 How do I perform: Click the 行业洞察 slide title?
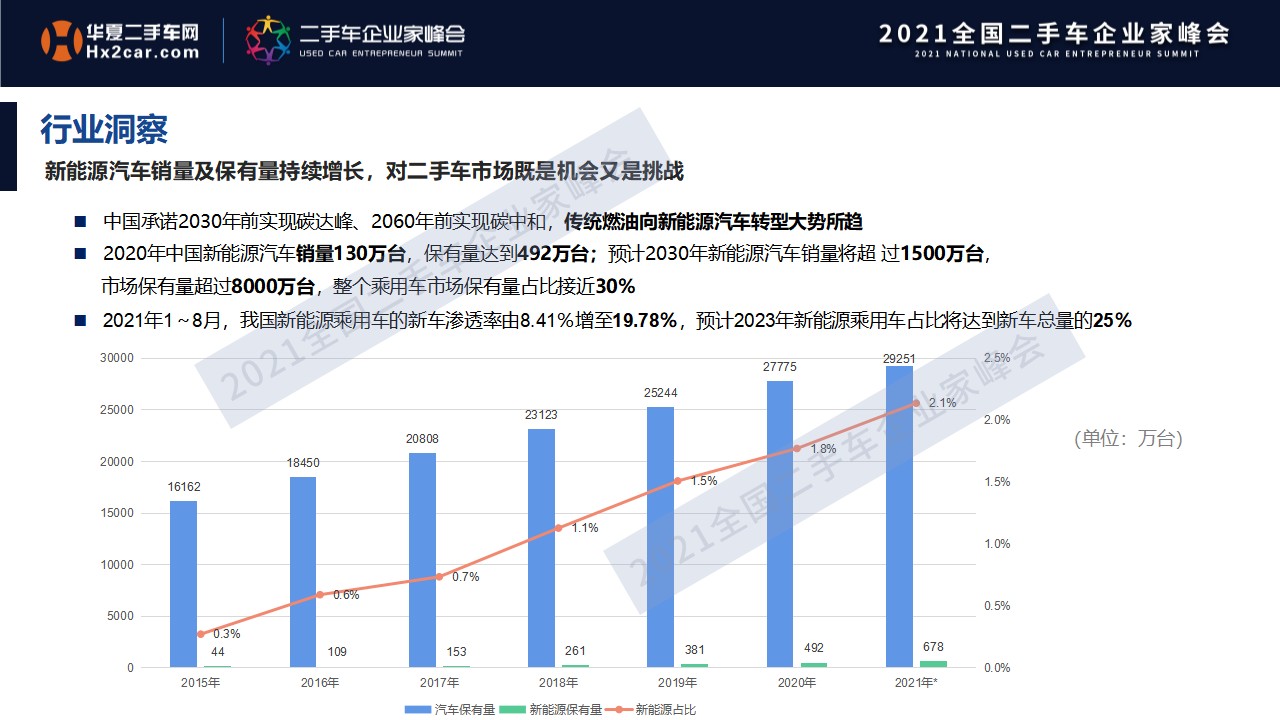click(103, 129)
